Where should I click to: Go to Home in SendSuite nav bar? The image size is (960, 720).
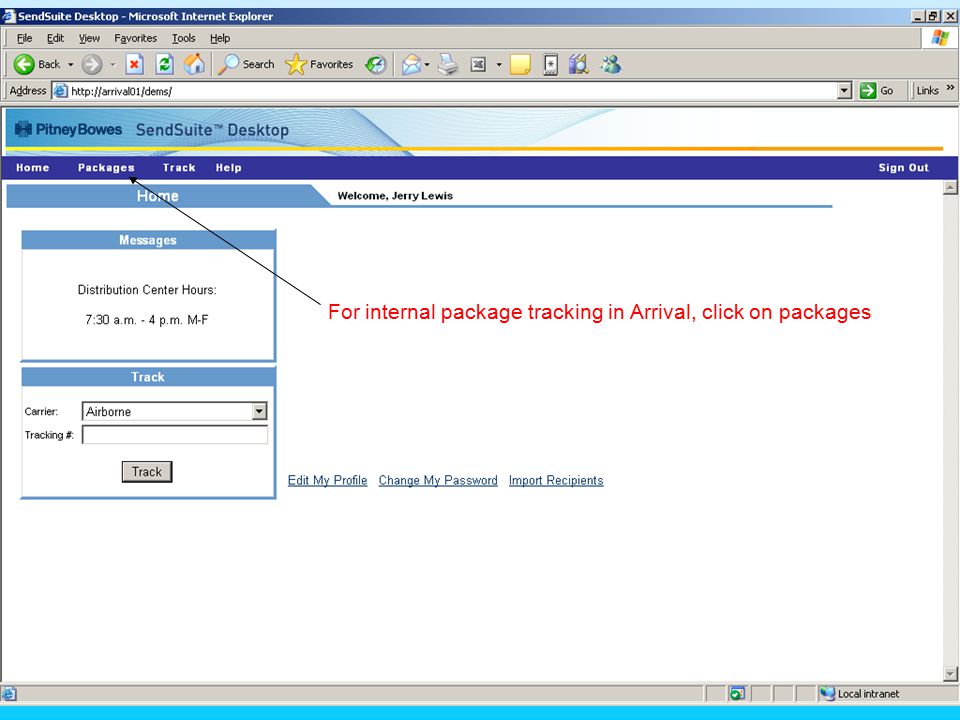(x=32, y=168)
